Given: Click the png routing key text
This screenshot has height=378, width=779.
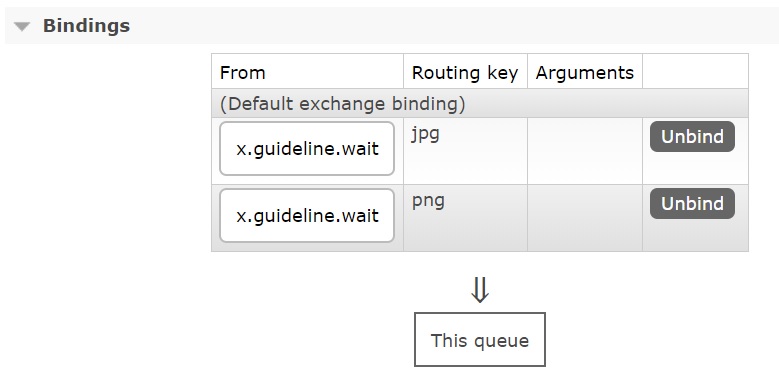Looking at the screenshot, I should click(x=428, y=201).
